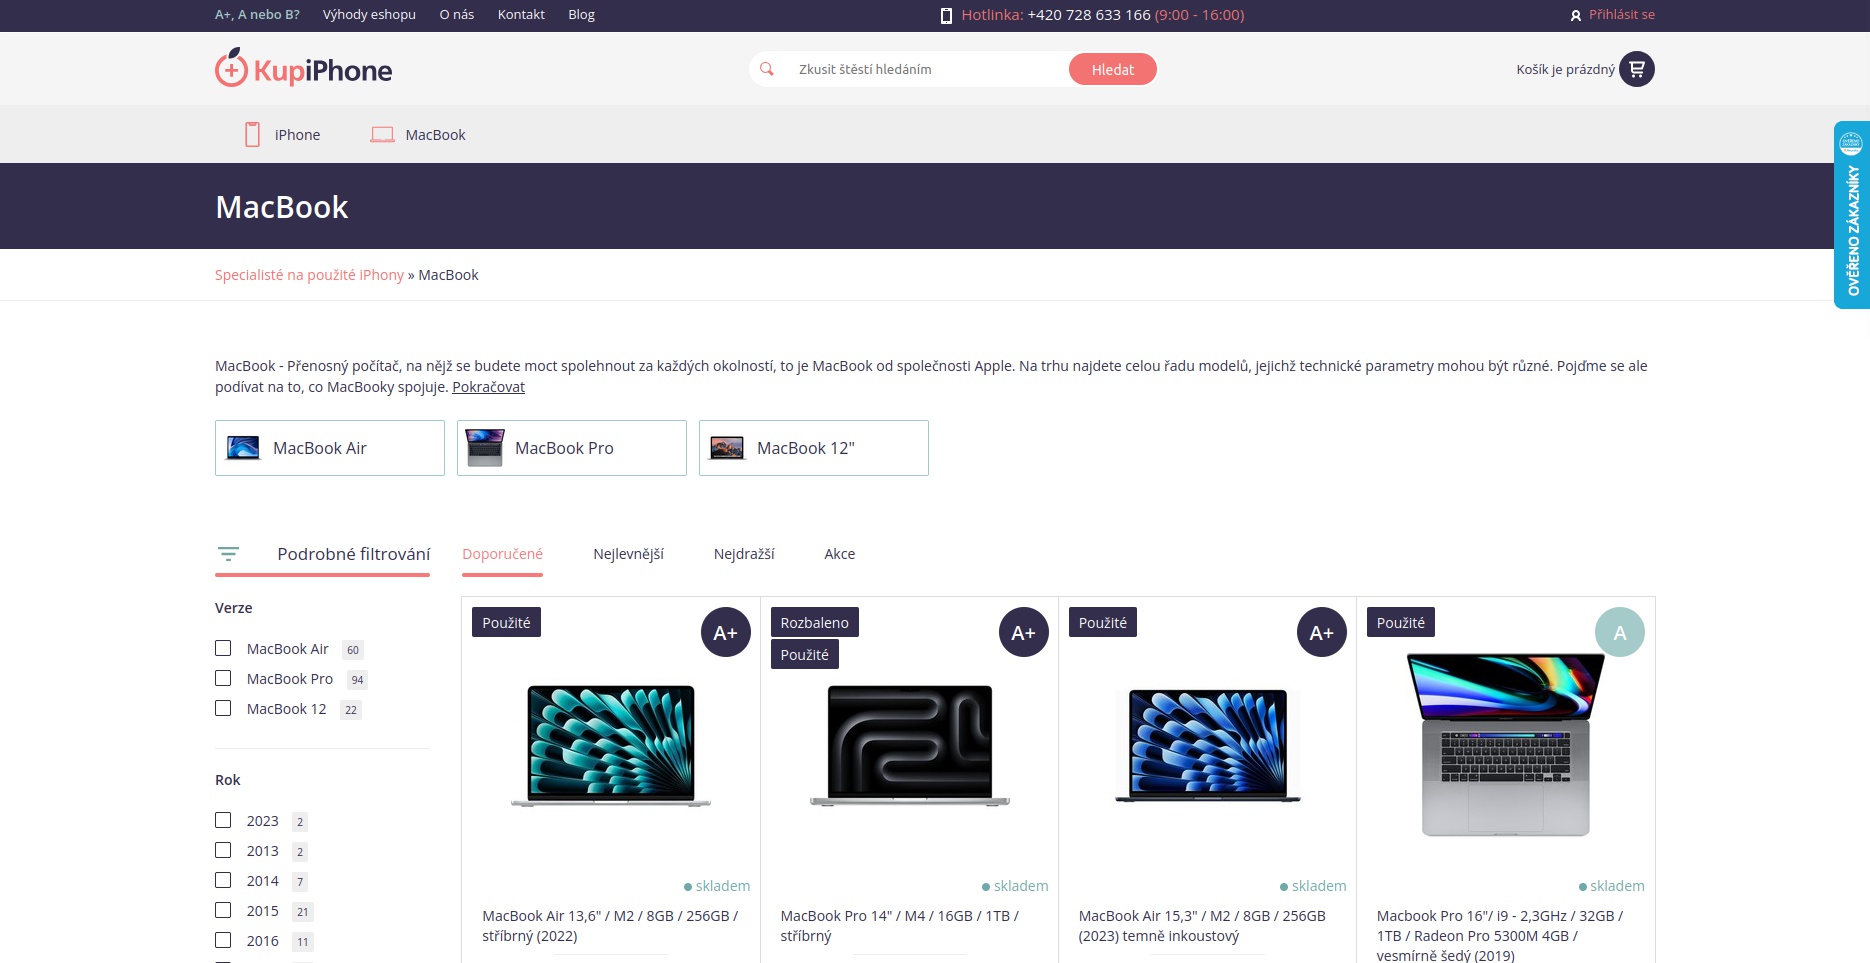Viewport: 1870px width, 963px height.
Task: Enable the 2015 year filter
Action: pyautogui.click(x=223, y=910)
